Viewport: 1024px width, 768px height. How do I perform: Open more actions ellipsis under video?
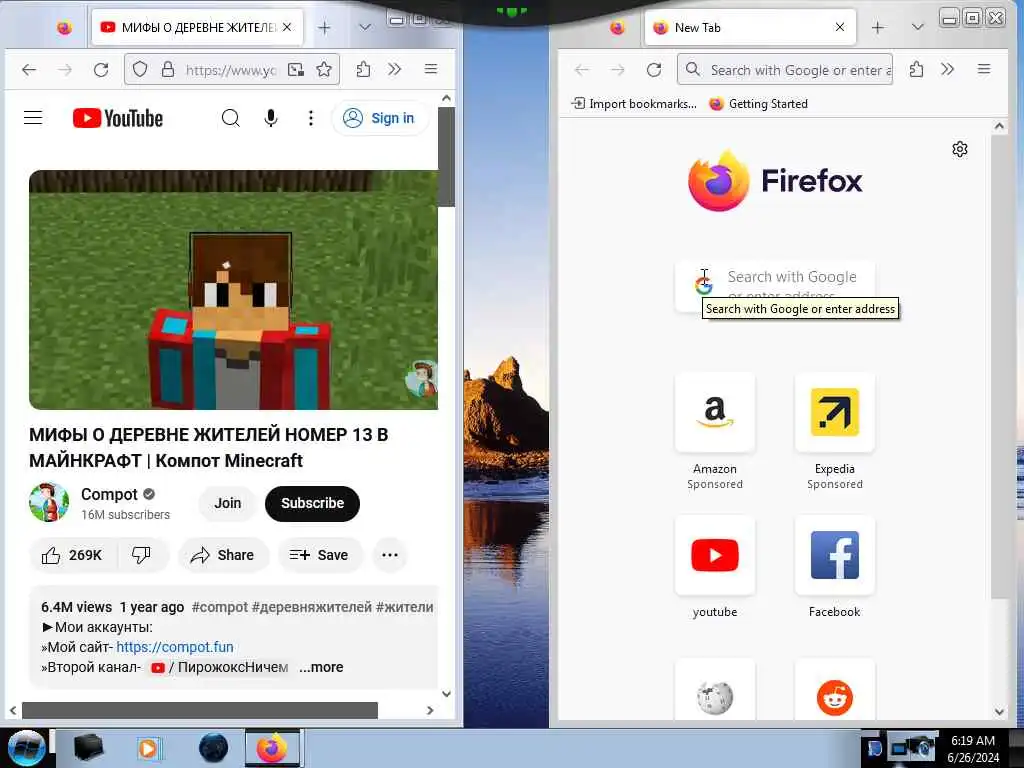(390, 555)
